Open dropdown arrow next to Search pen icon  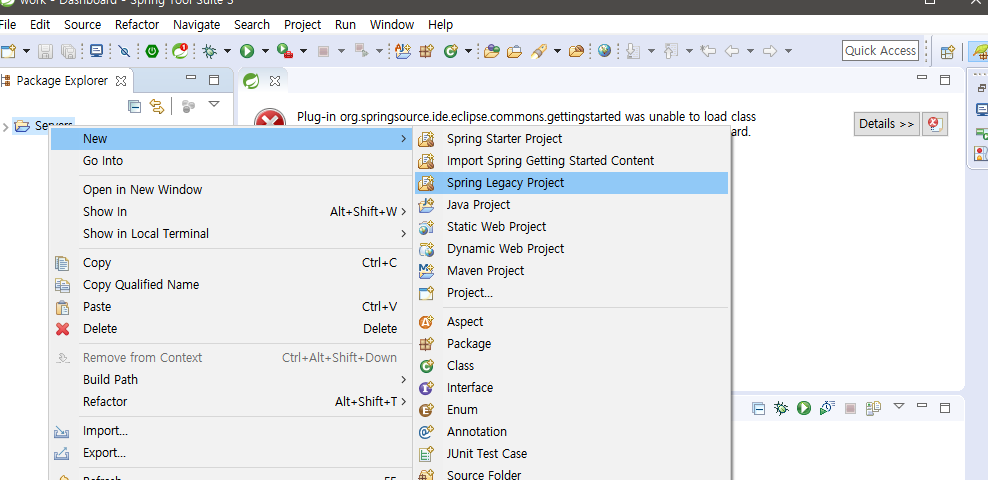(556, 51)
